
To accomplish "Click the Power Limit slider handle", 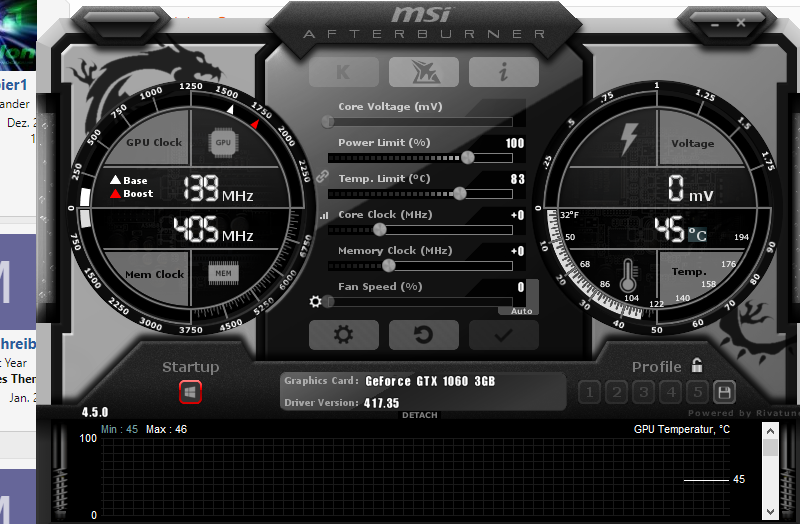I will click(x=467, y=158).
